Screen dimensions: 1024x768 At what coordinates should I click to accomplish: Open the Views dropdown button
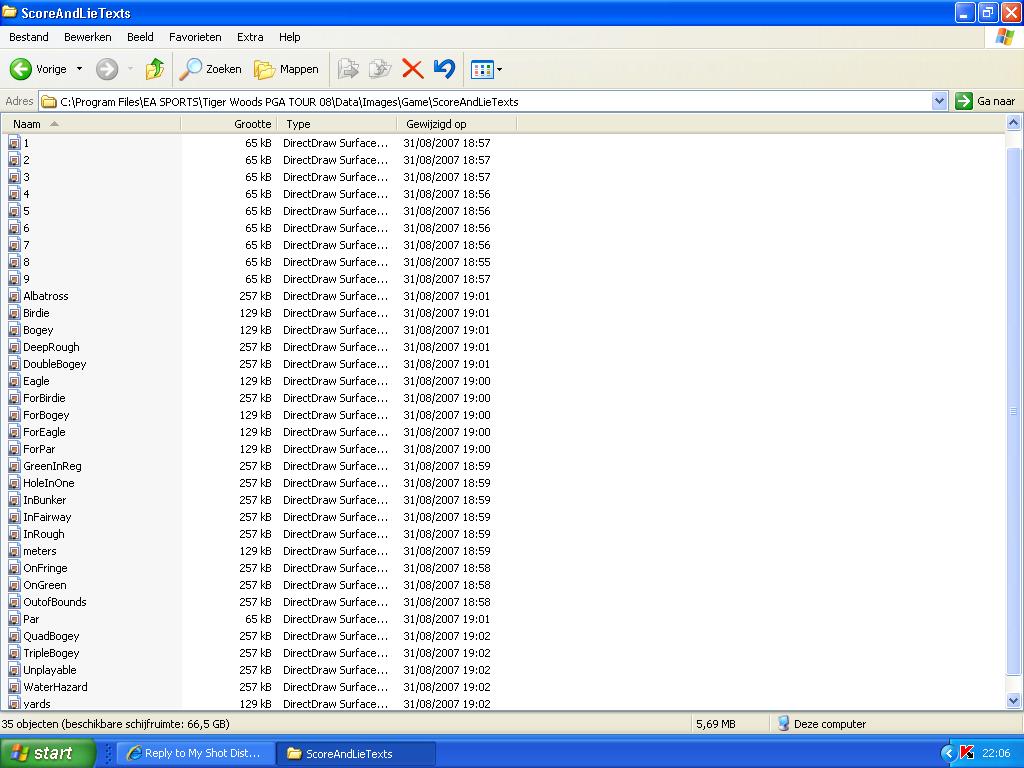[x=487, y=69]
